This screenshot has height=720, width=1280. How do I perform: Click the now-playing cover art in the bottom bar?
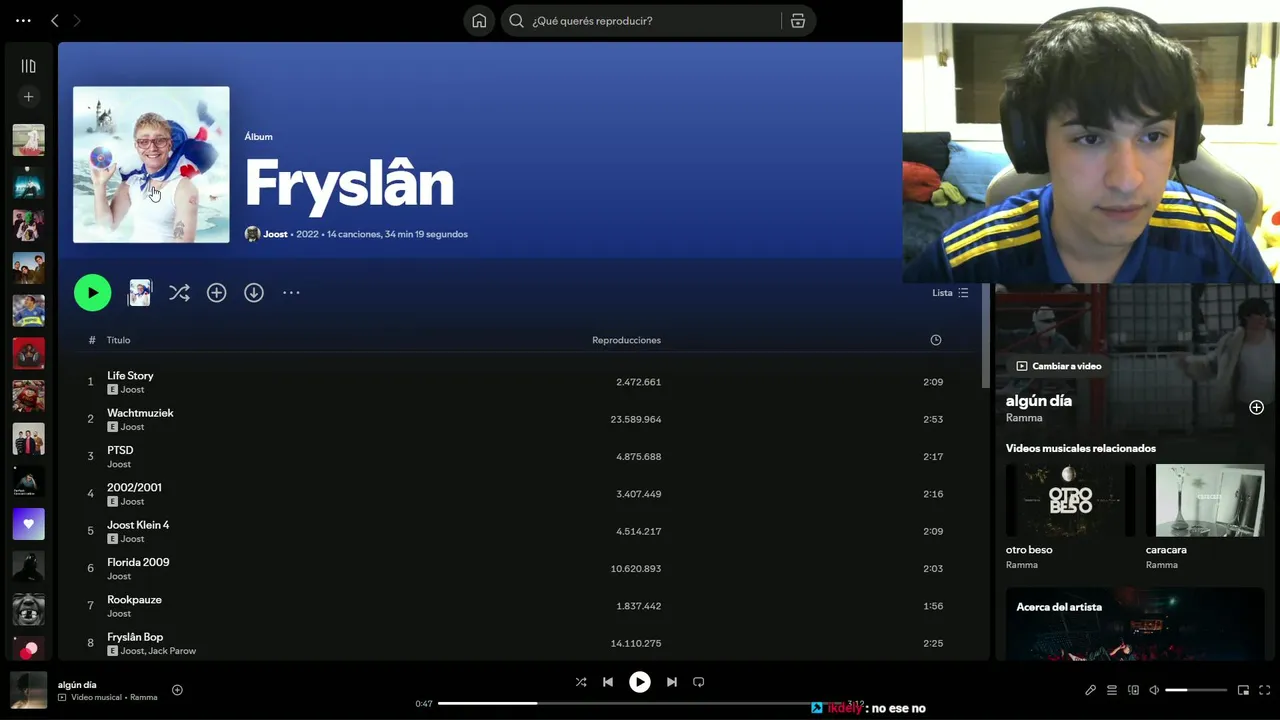28,690
